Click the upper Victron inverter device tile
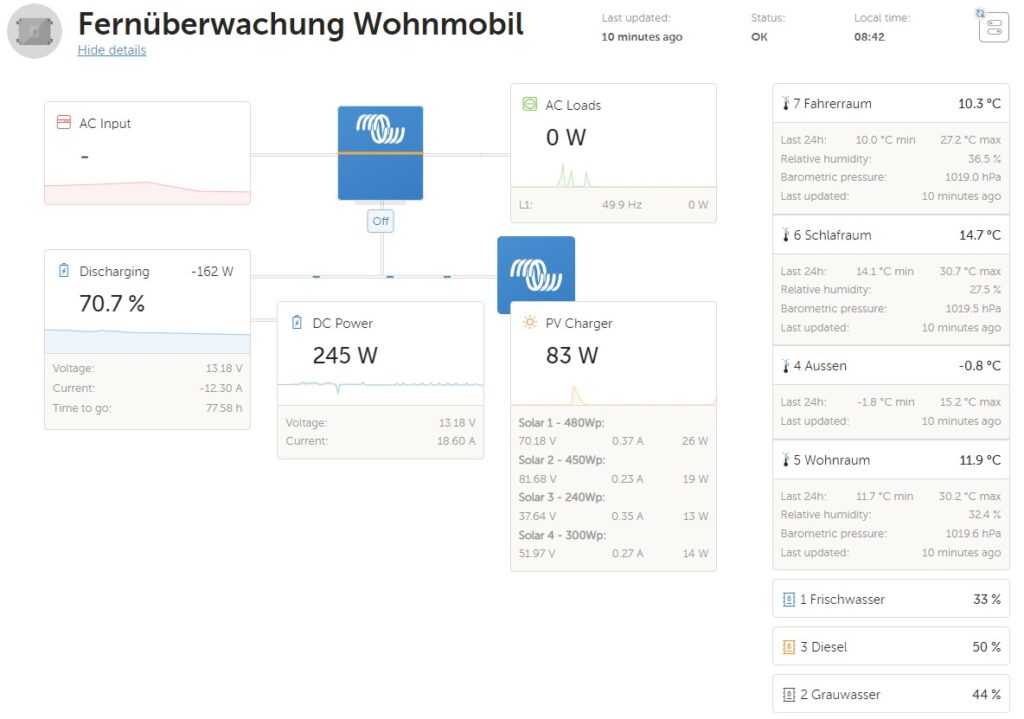The image size is (1024, 719). pos(380,153)
